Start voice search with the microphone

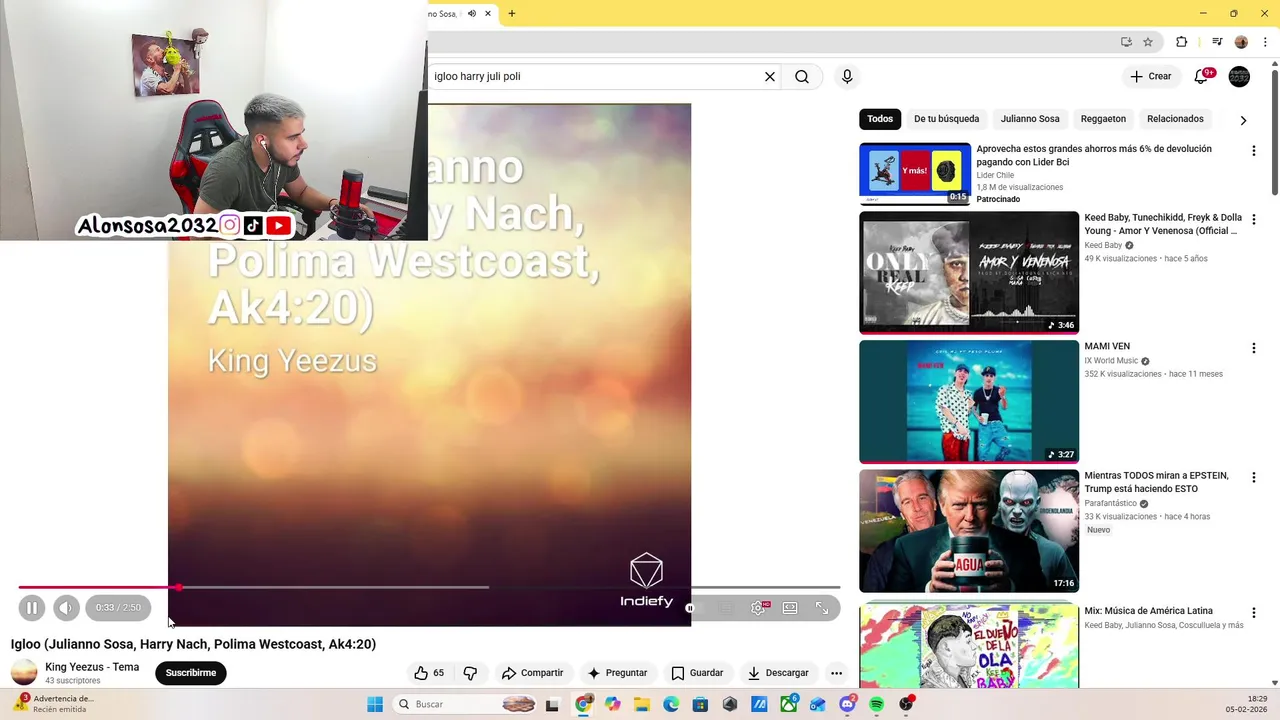[x=847, y=76]
